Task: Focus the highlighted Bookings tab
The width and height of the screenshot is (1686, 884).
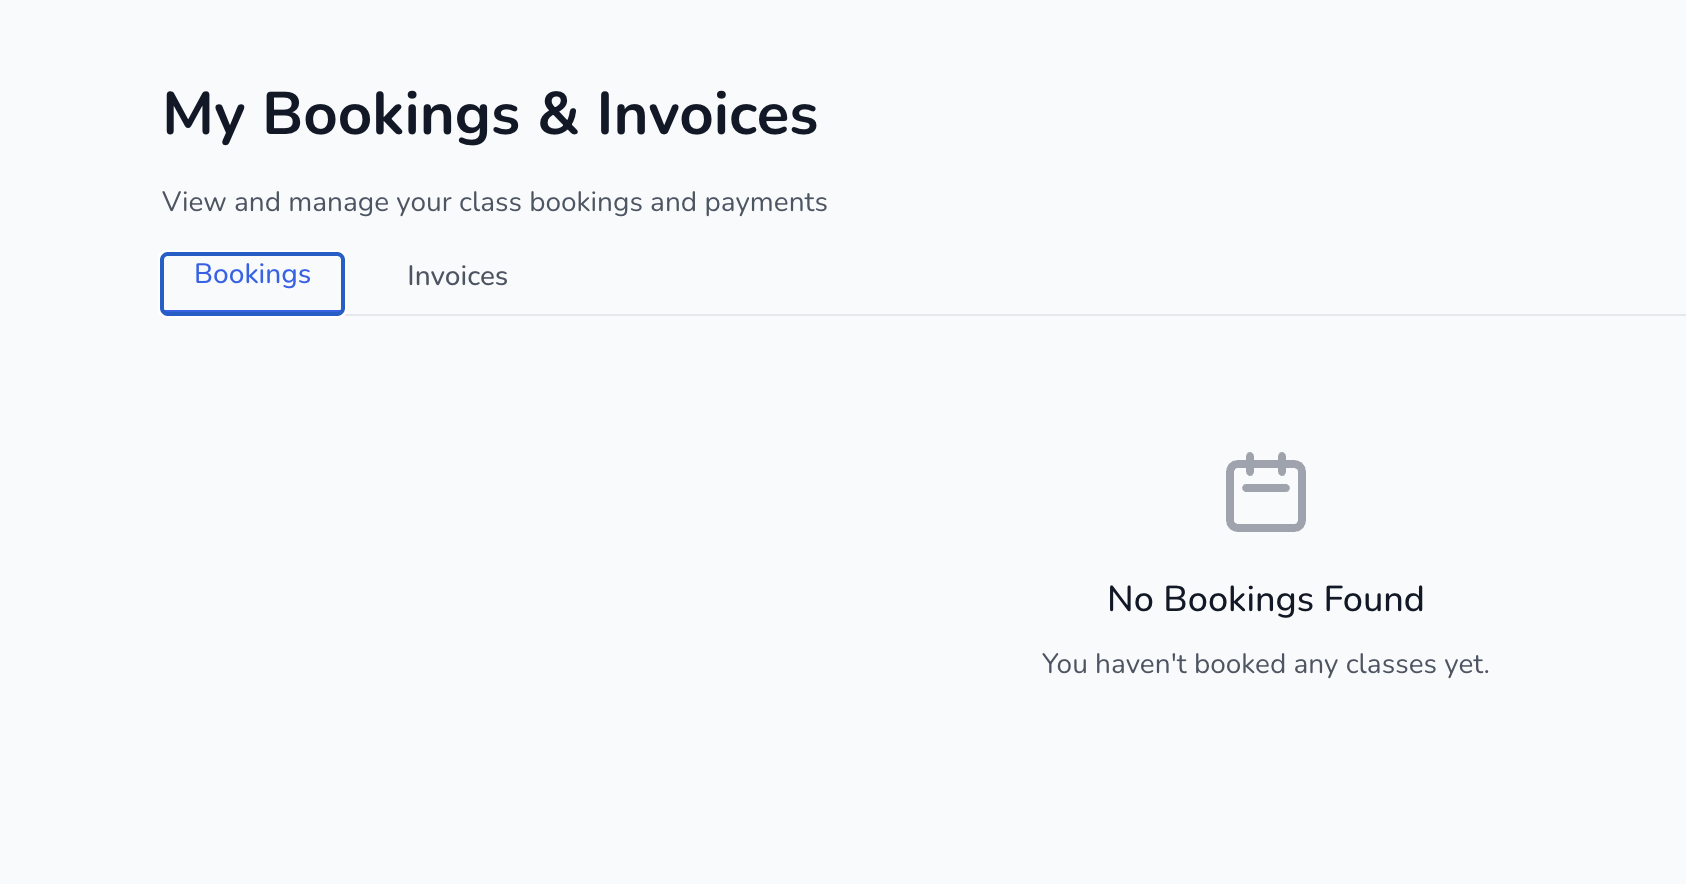Action: (252, 283)
